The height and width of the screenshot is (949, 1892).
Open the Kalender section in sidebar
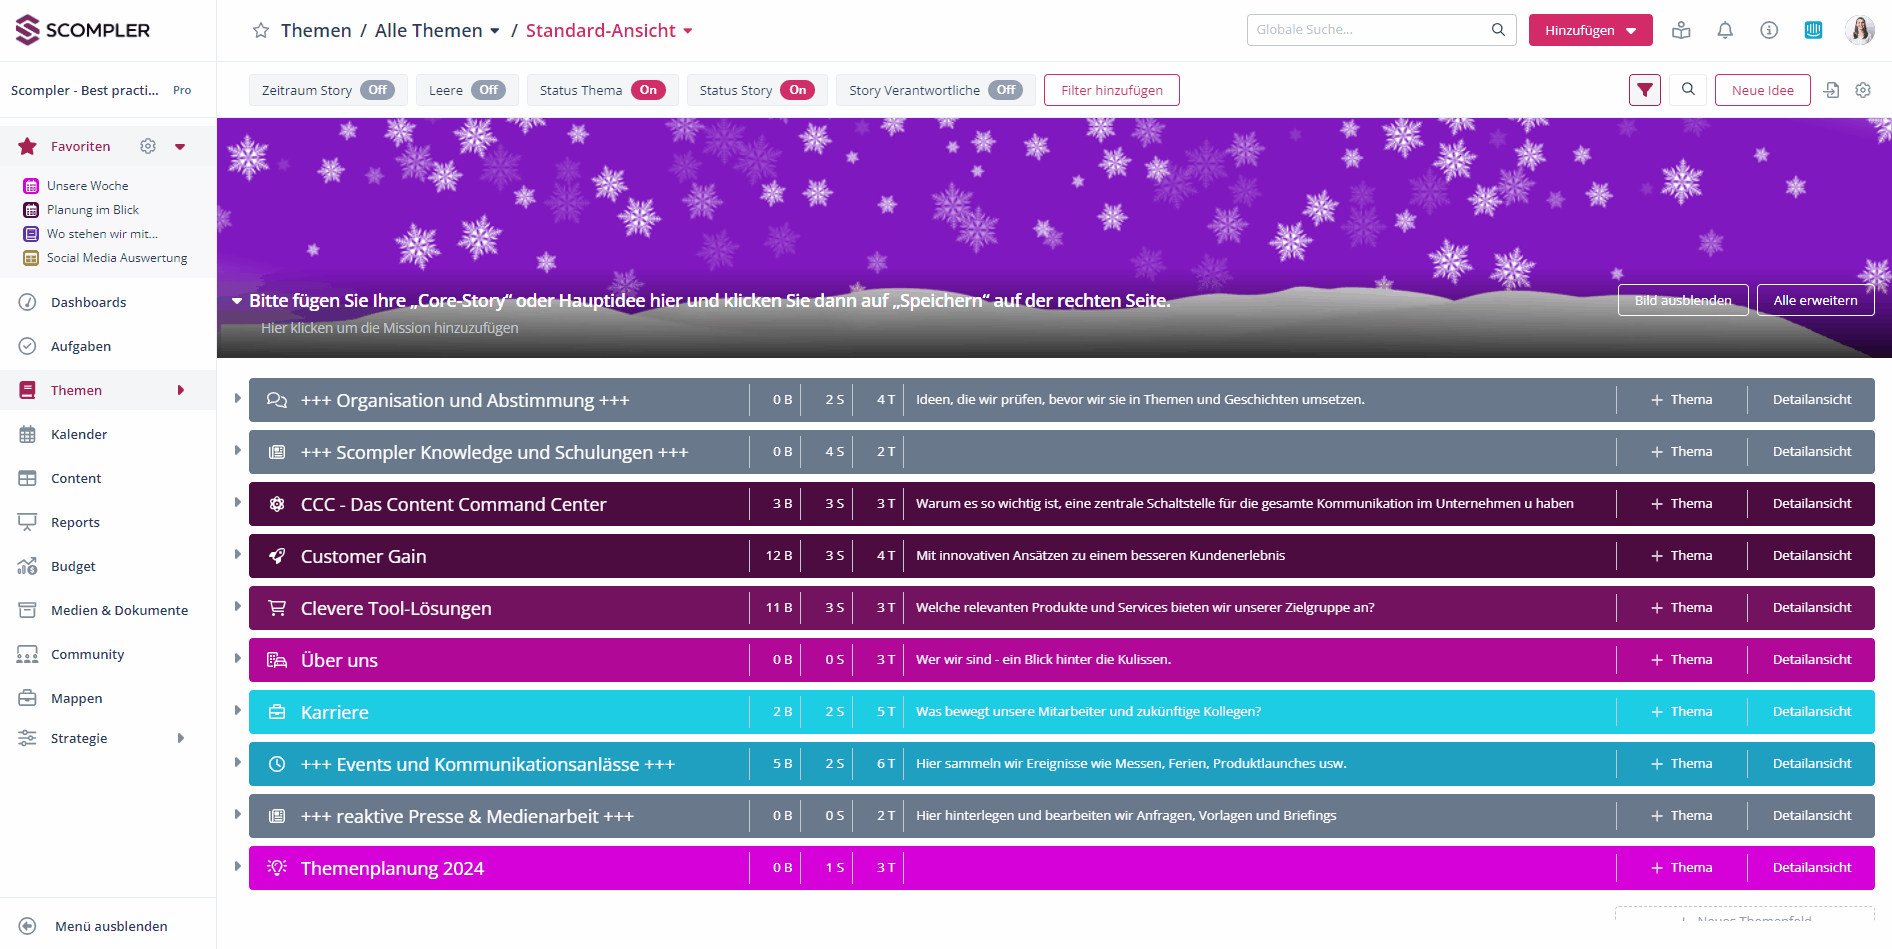[x=79, y=434]
